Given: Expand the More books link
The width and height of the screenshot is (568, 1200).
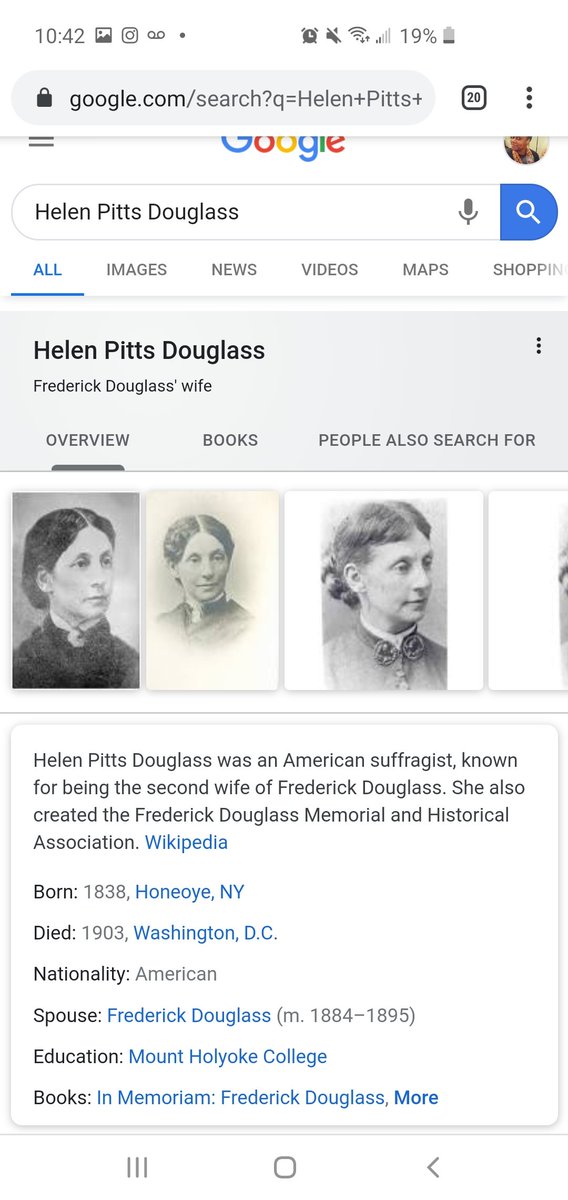Looking at the screenshot, I should (x=416, y=1097).
